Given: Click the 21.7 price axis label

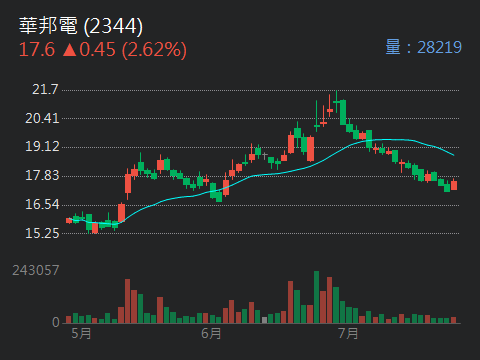Looking at the screenshot, I should pyautogui.click(x=45, y=89).
